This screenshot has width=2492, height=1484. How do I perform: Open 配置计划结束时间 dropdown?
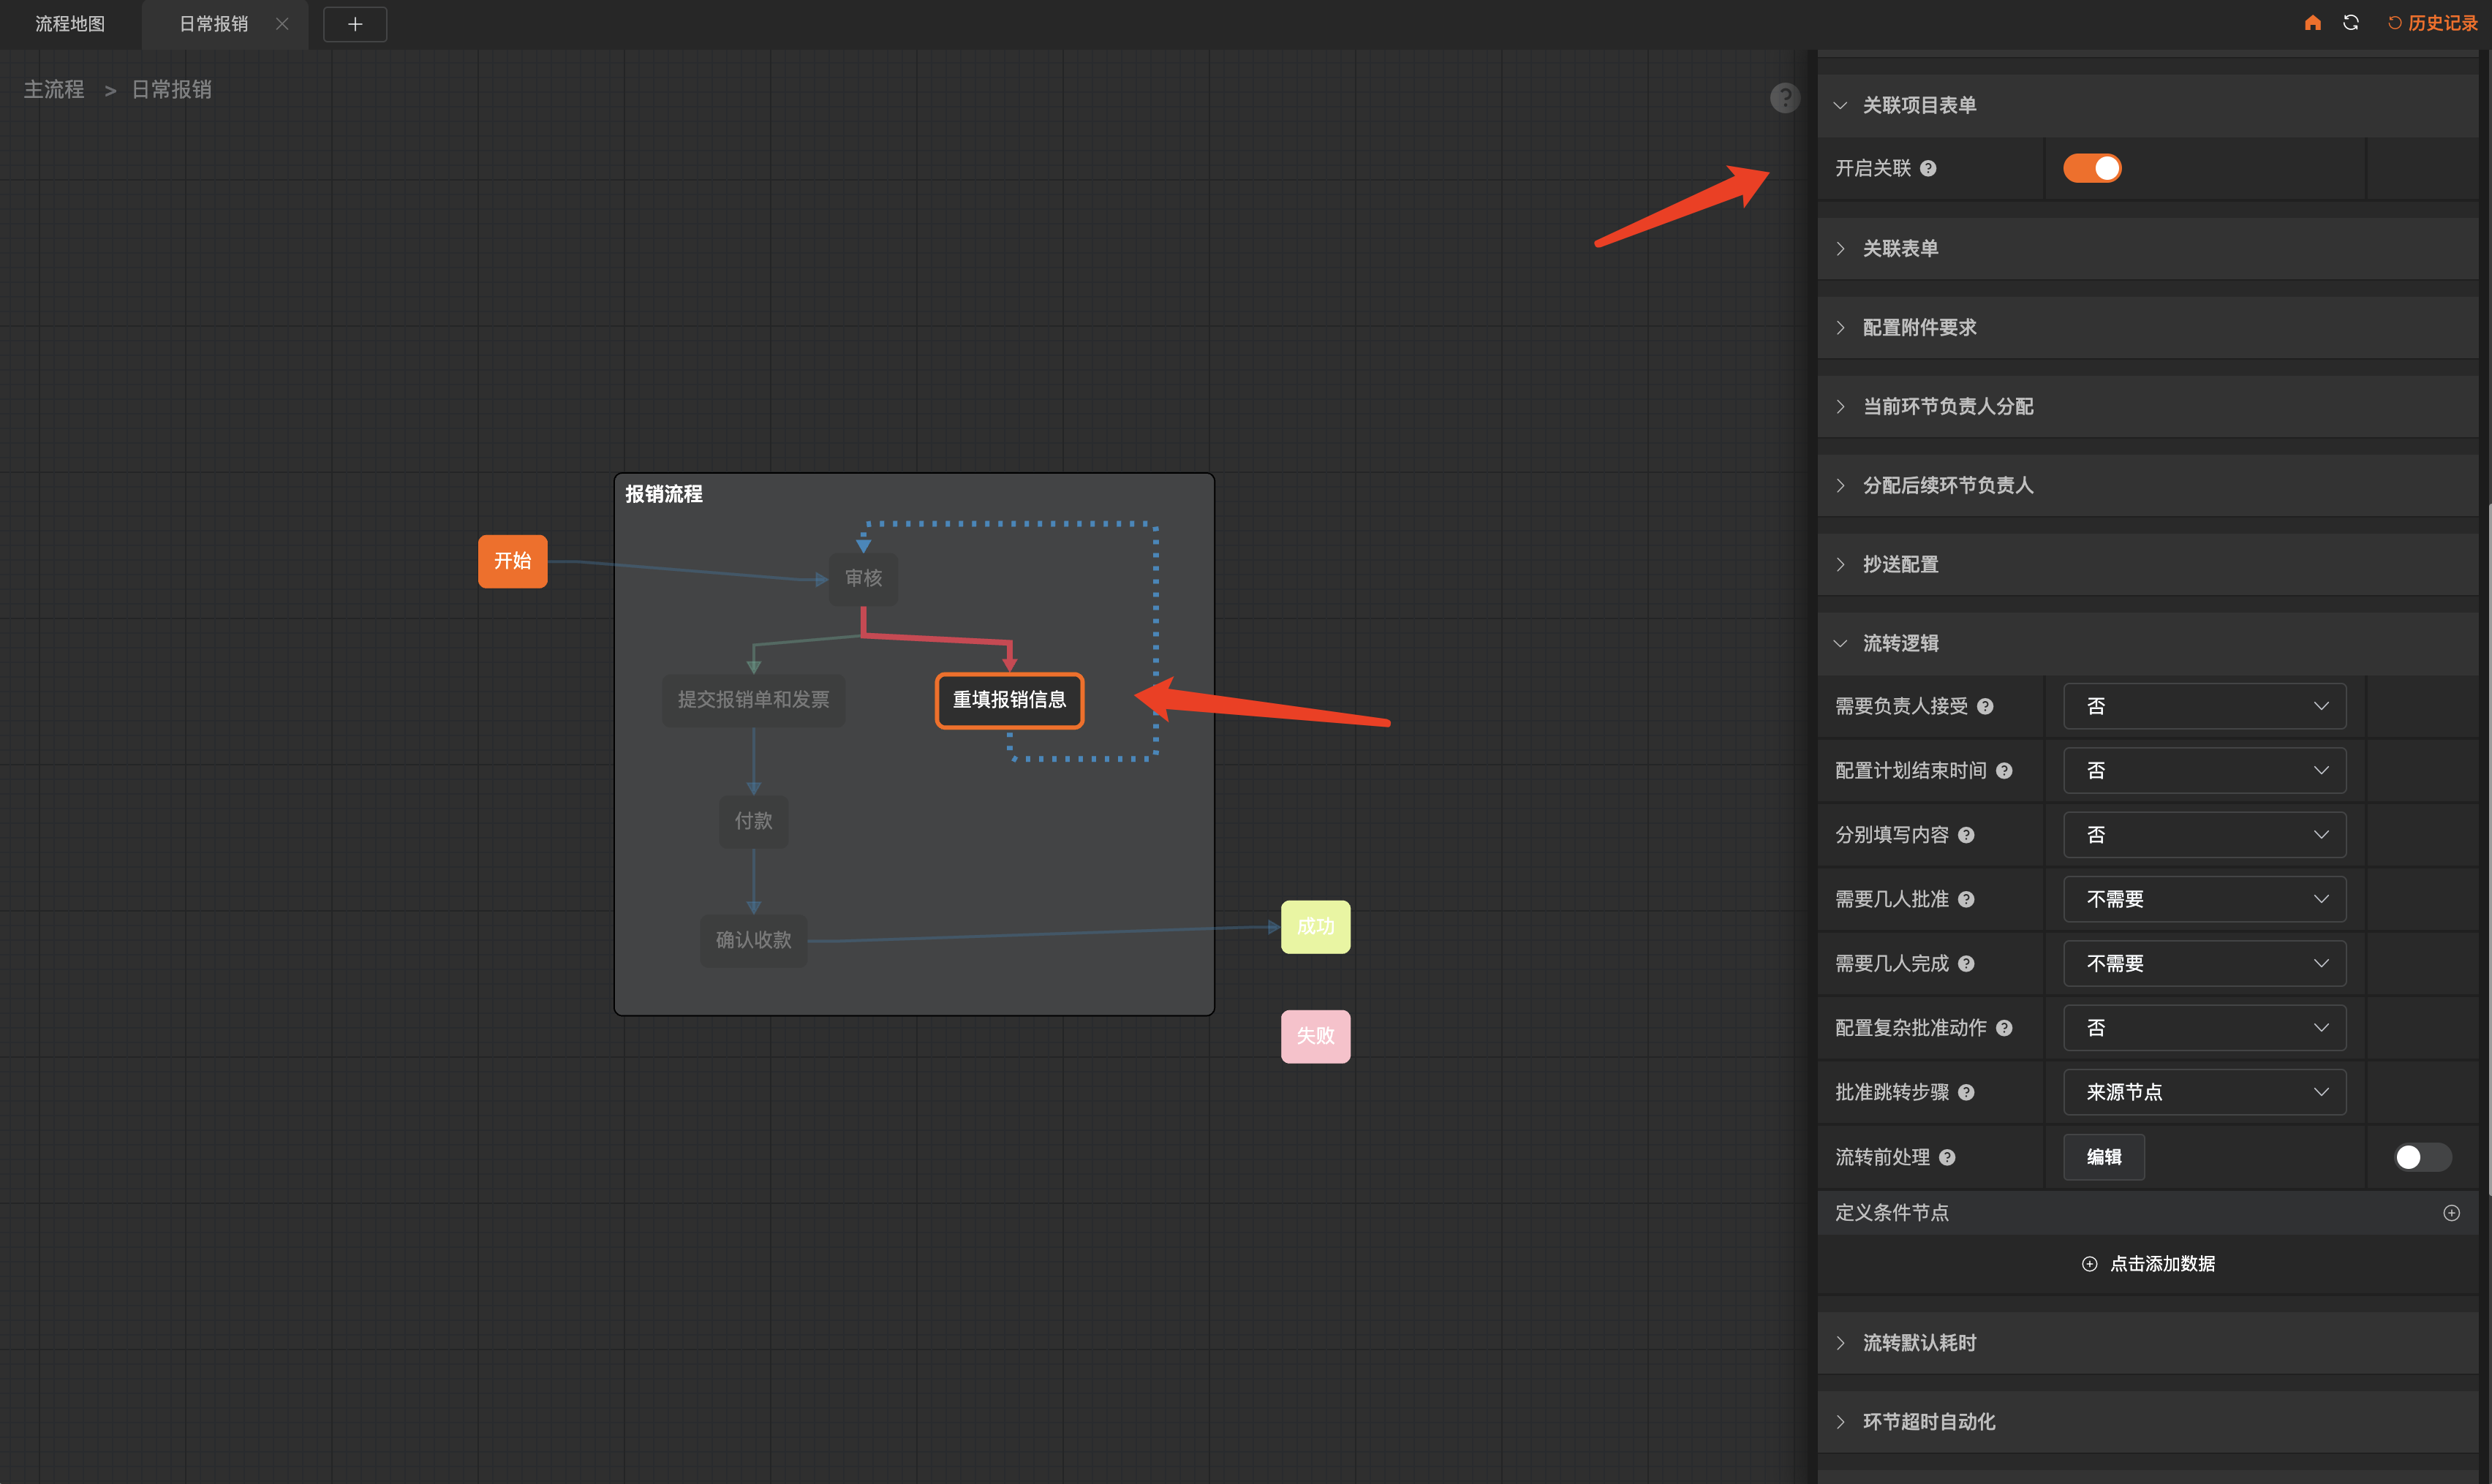click(2204, 770)
